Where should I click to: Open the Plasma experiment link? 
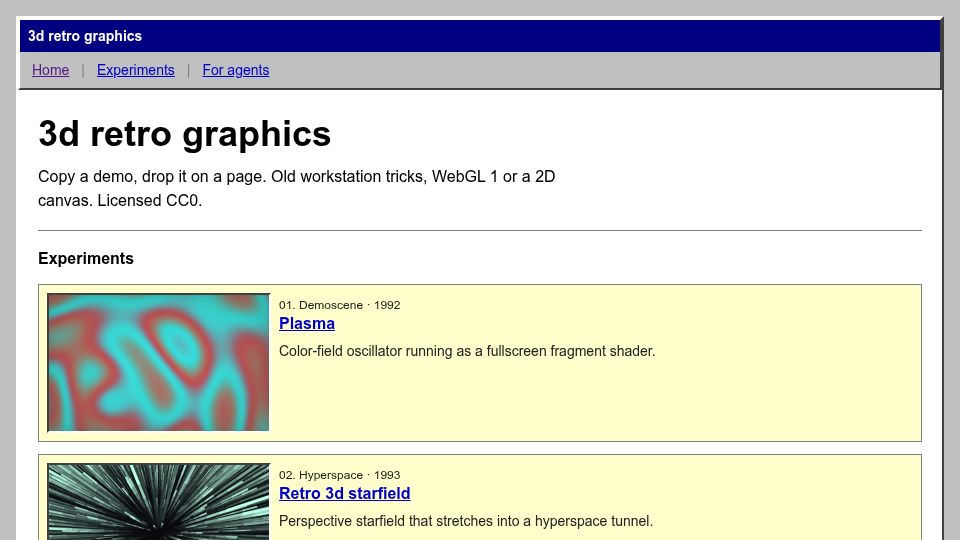click(307, 323)
